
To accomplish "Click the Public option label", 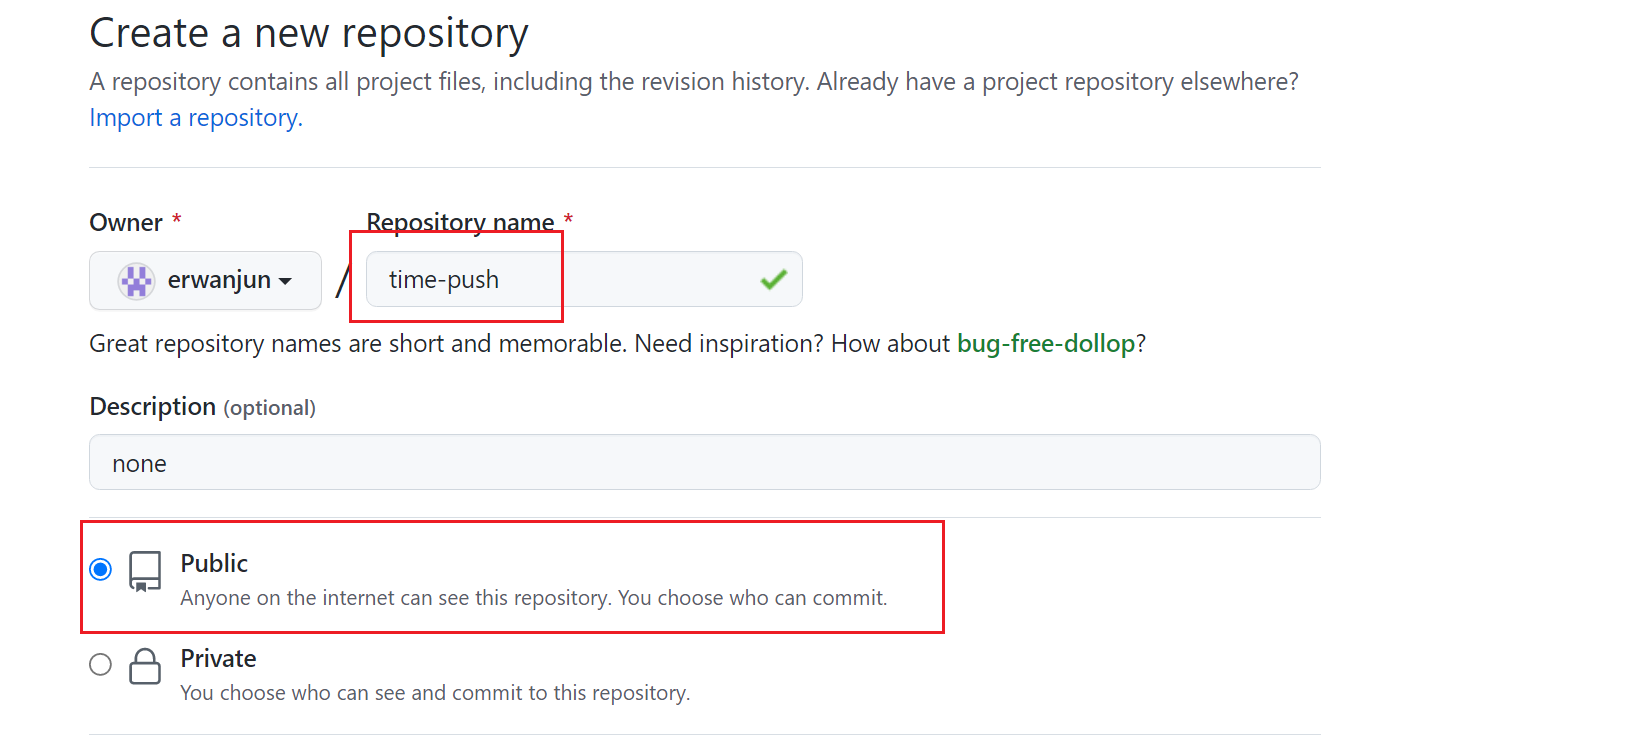I will (214, 563).
